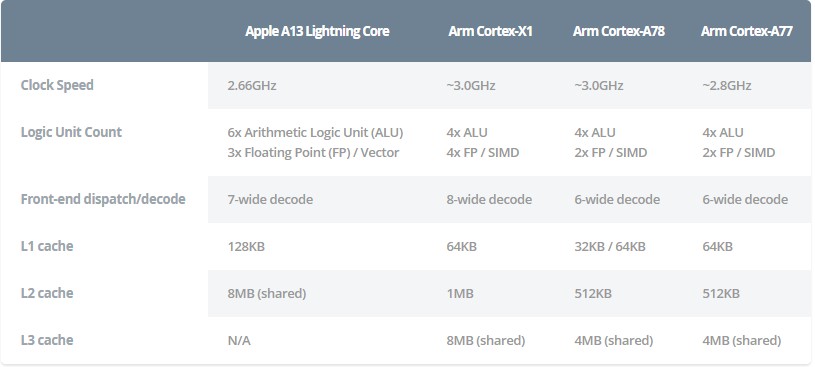Select the Logic Unit Count row label
Screen dimensions: 815x367
click(71, 132)
